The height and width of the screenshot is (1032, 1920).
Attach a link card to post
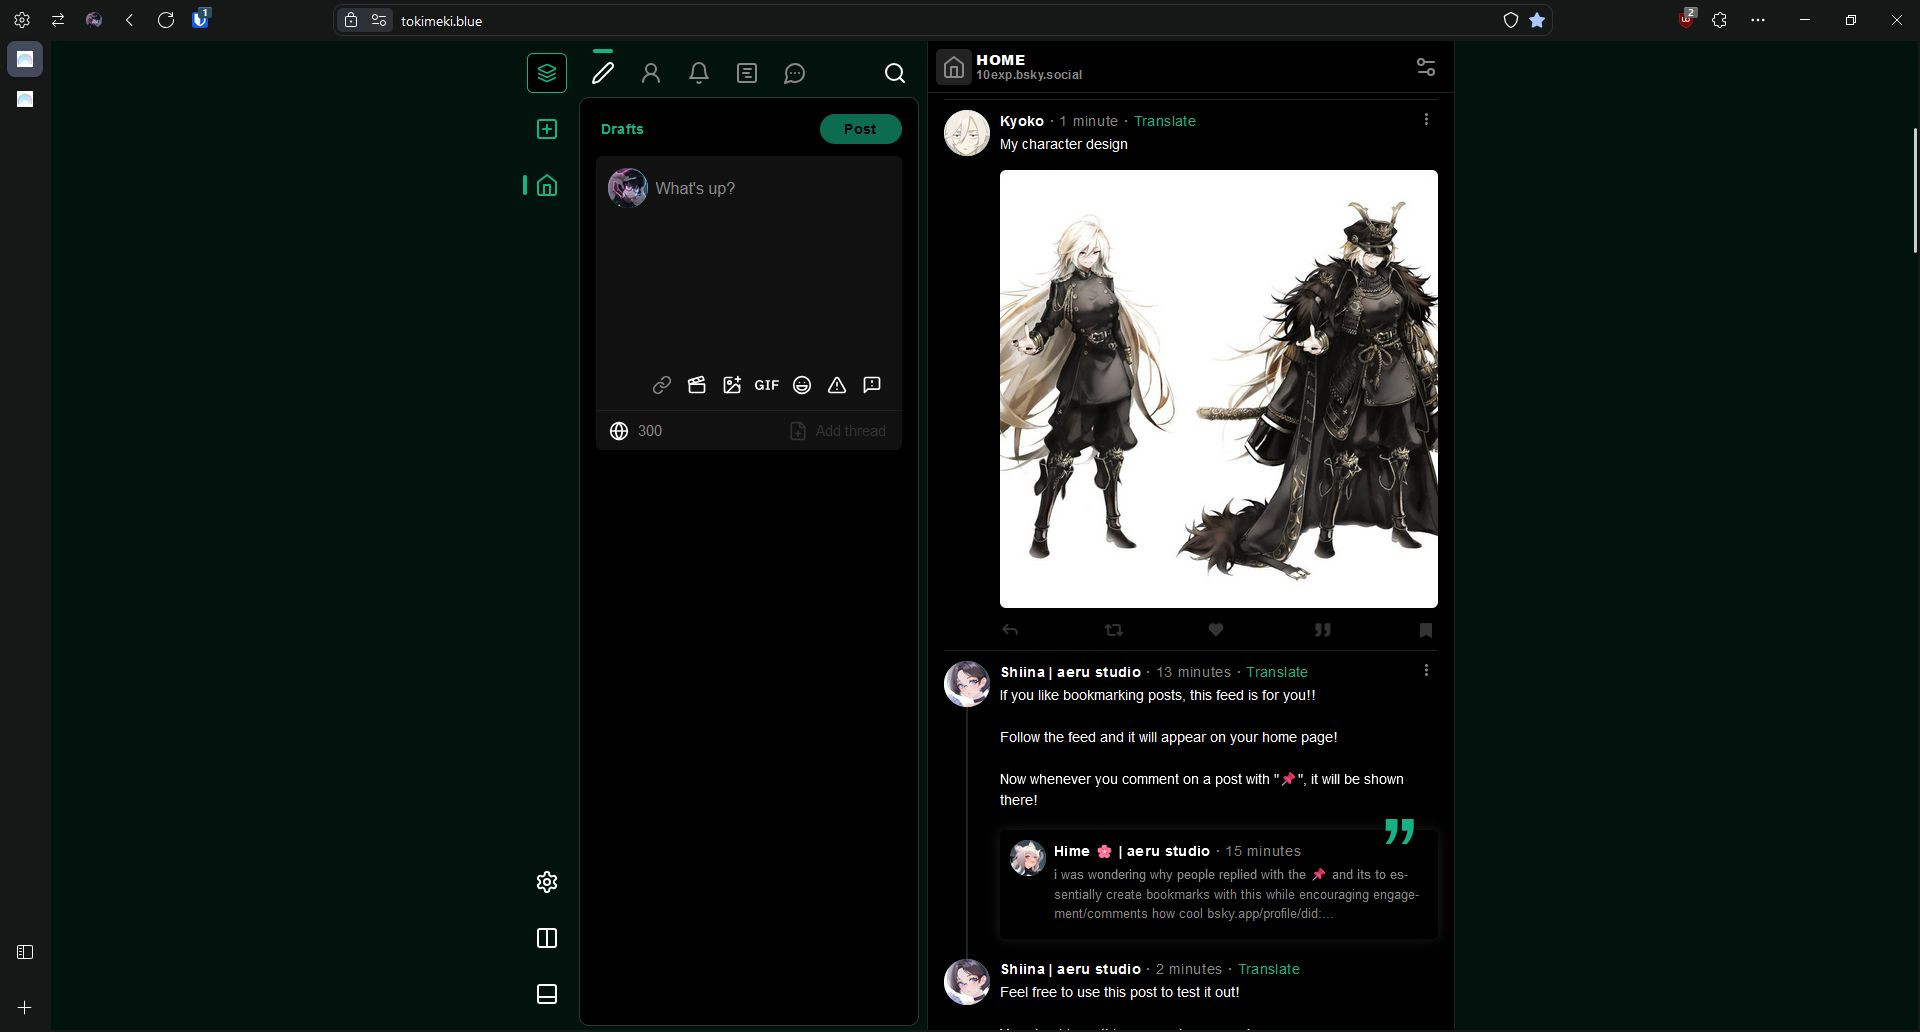[662, 385]
